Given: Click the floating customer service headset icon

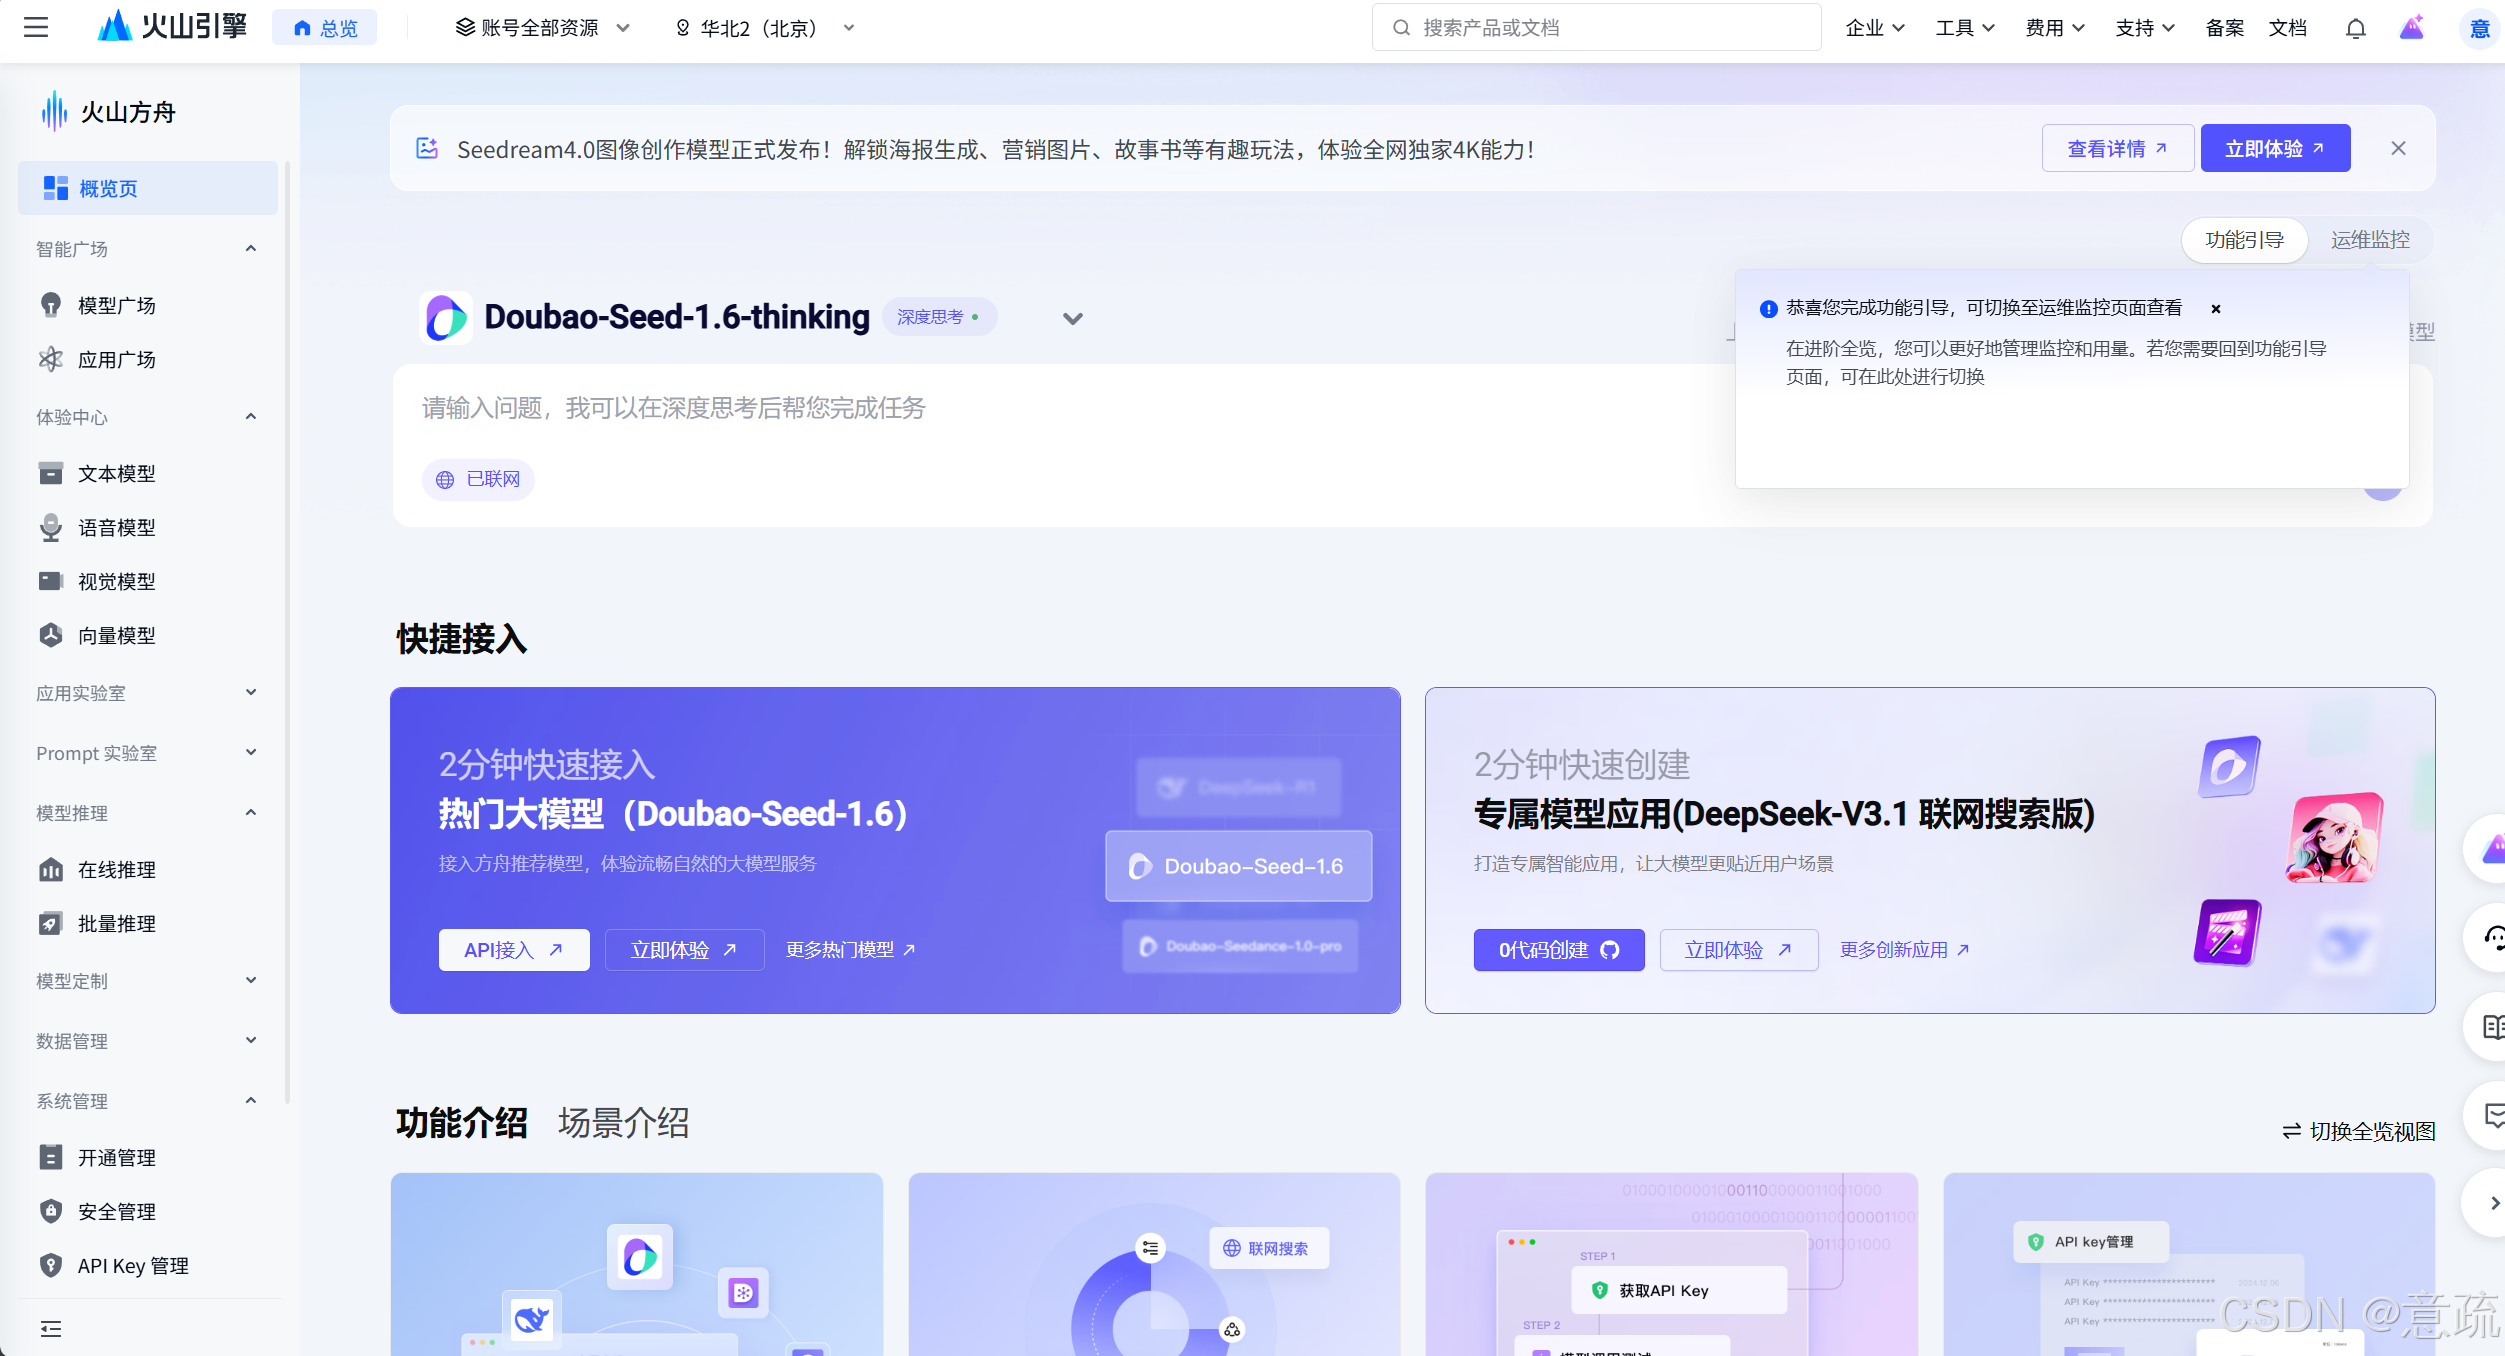Looking at the screenshot, I should pos(2492,938).
